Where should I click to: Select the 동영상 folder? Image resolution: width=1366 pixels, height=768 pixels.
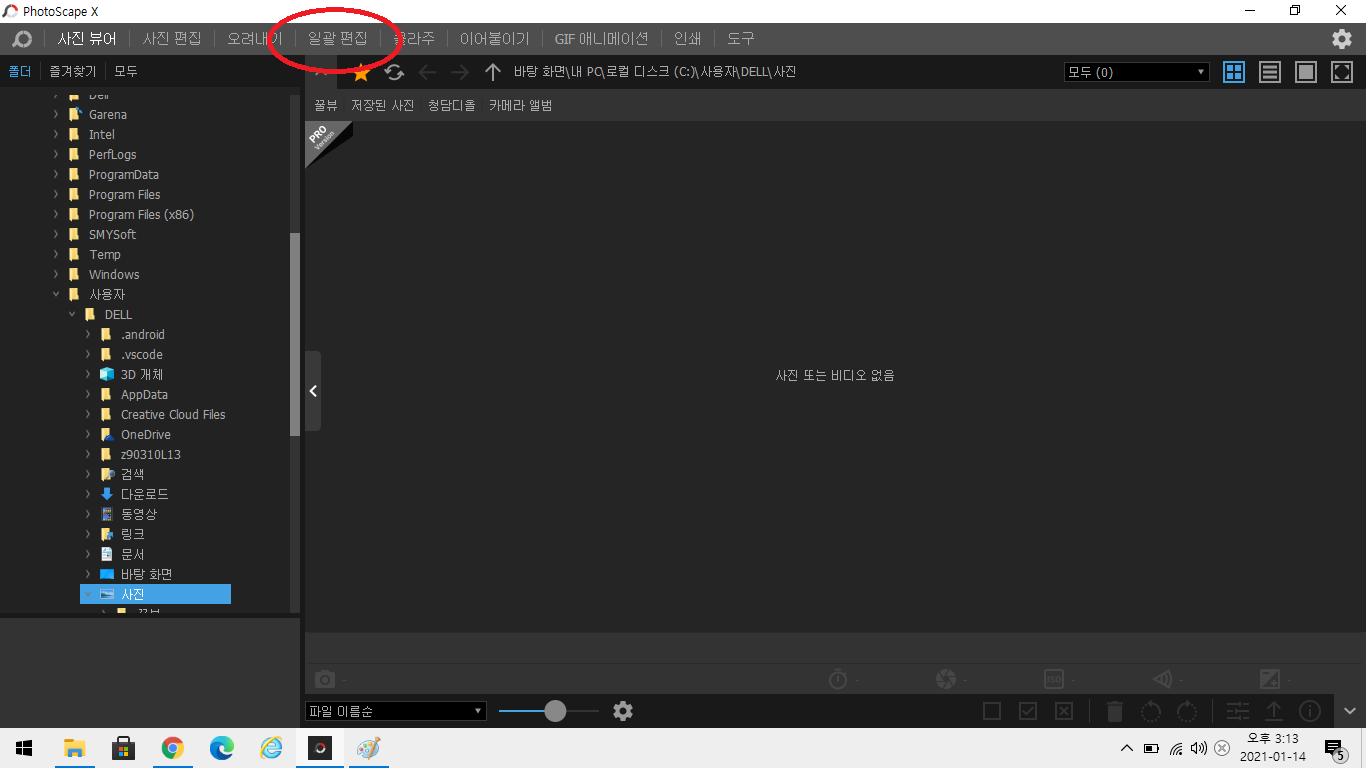139,515
